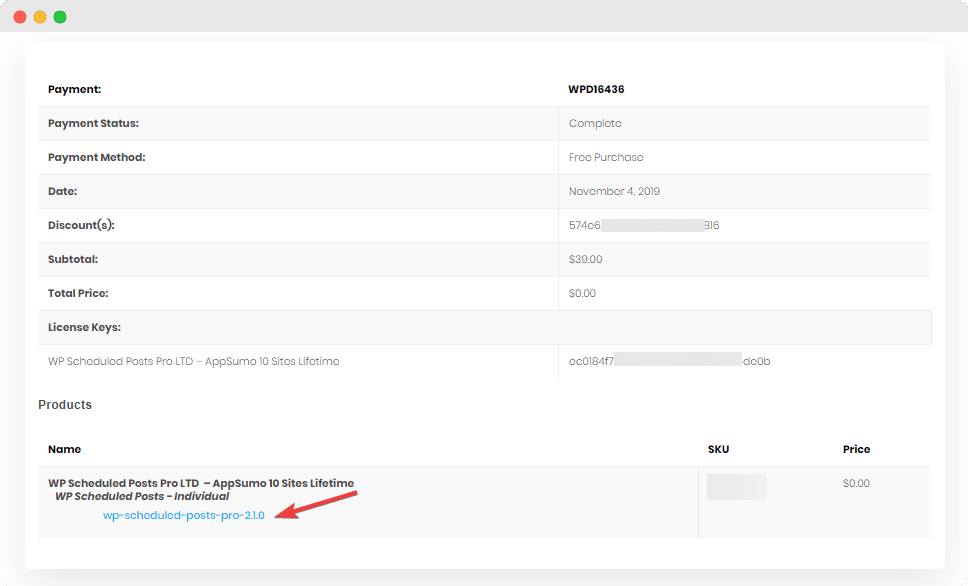The image size is (968, 586).
Task: Click the 'Complete' payment status value
Action: [x=595, y=123]
